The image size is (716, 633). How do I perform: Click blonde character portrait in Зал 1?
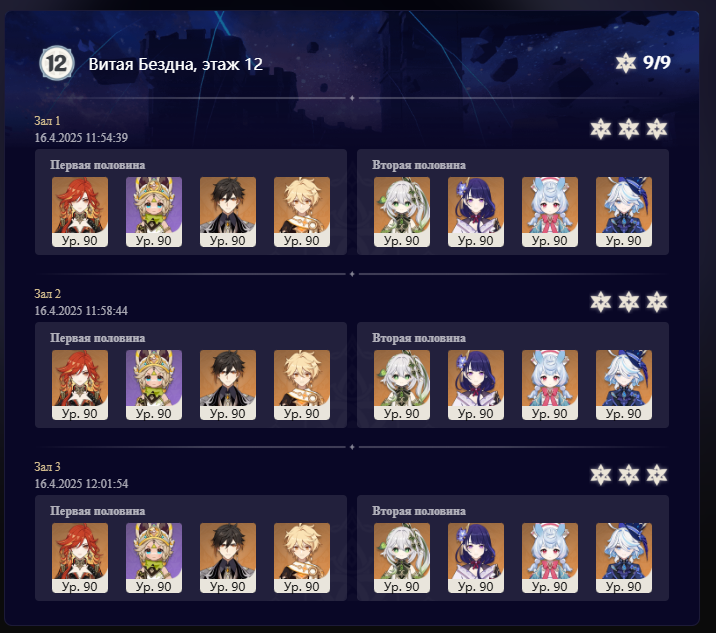(x=302, y=212)
